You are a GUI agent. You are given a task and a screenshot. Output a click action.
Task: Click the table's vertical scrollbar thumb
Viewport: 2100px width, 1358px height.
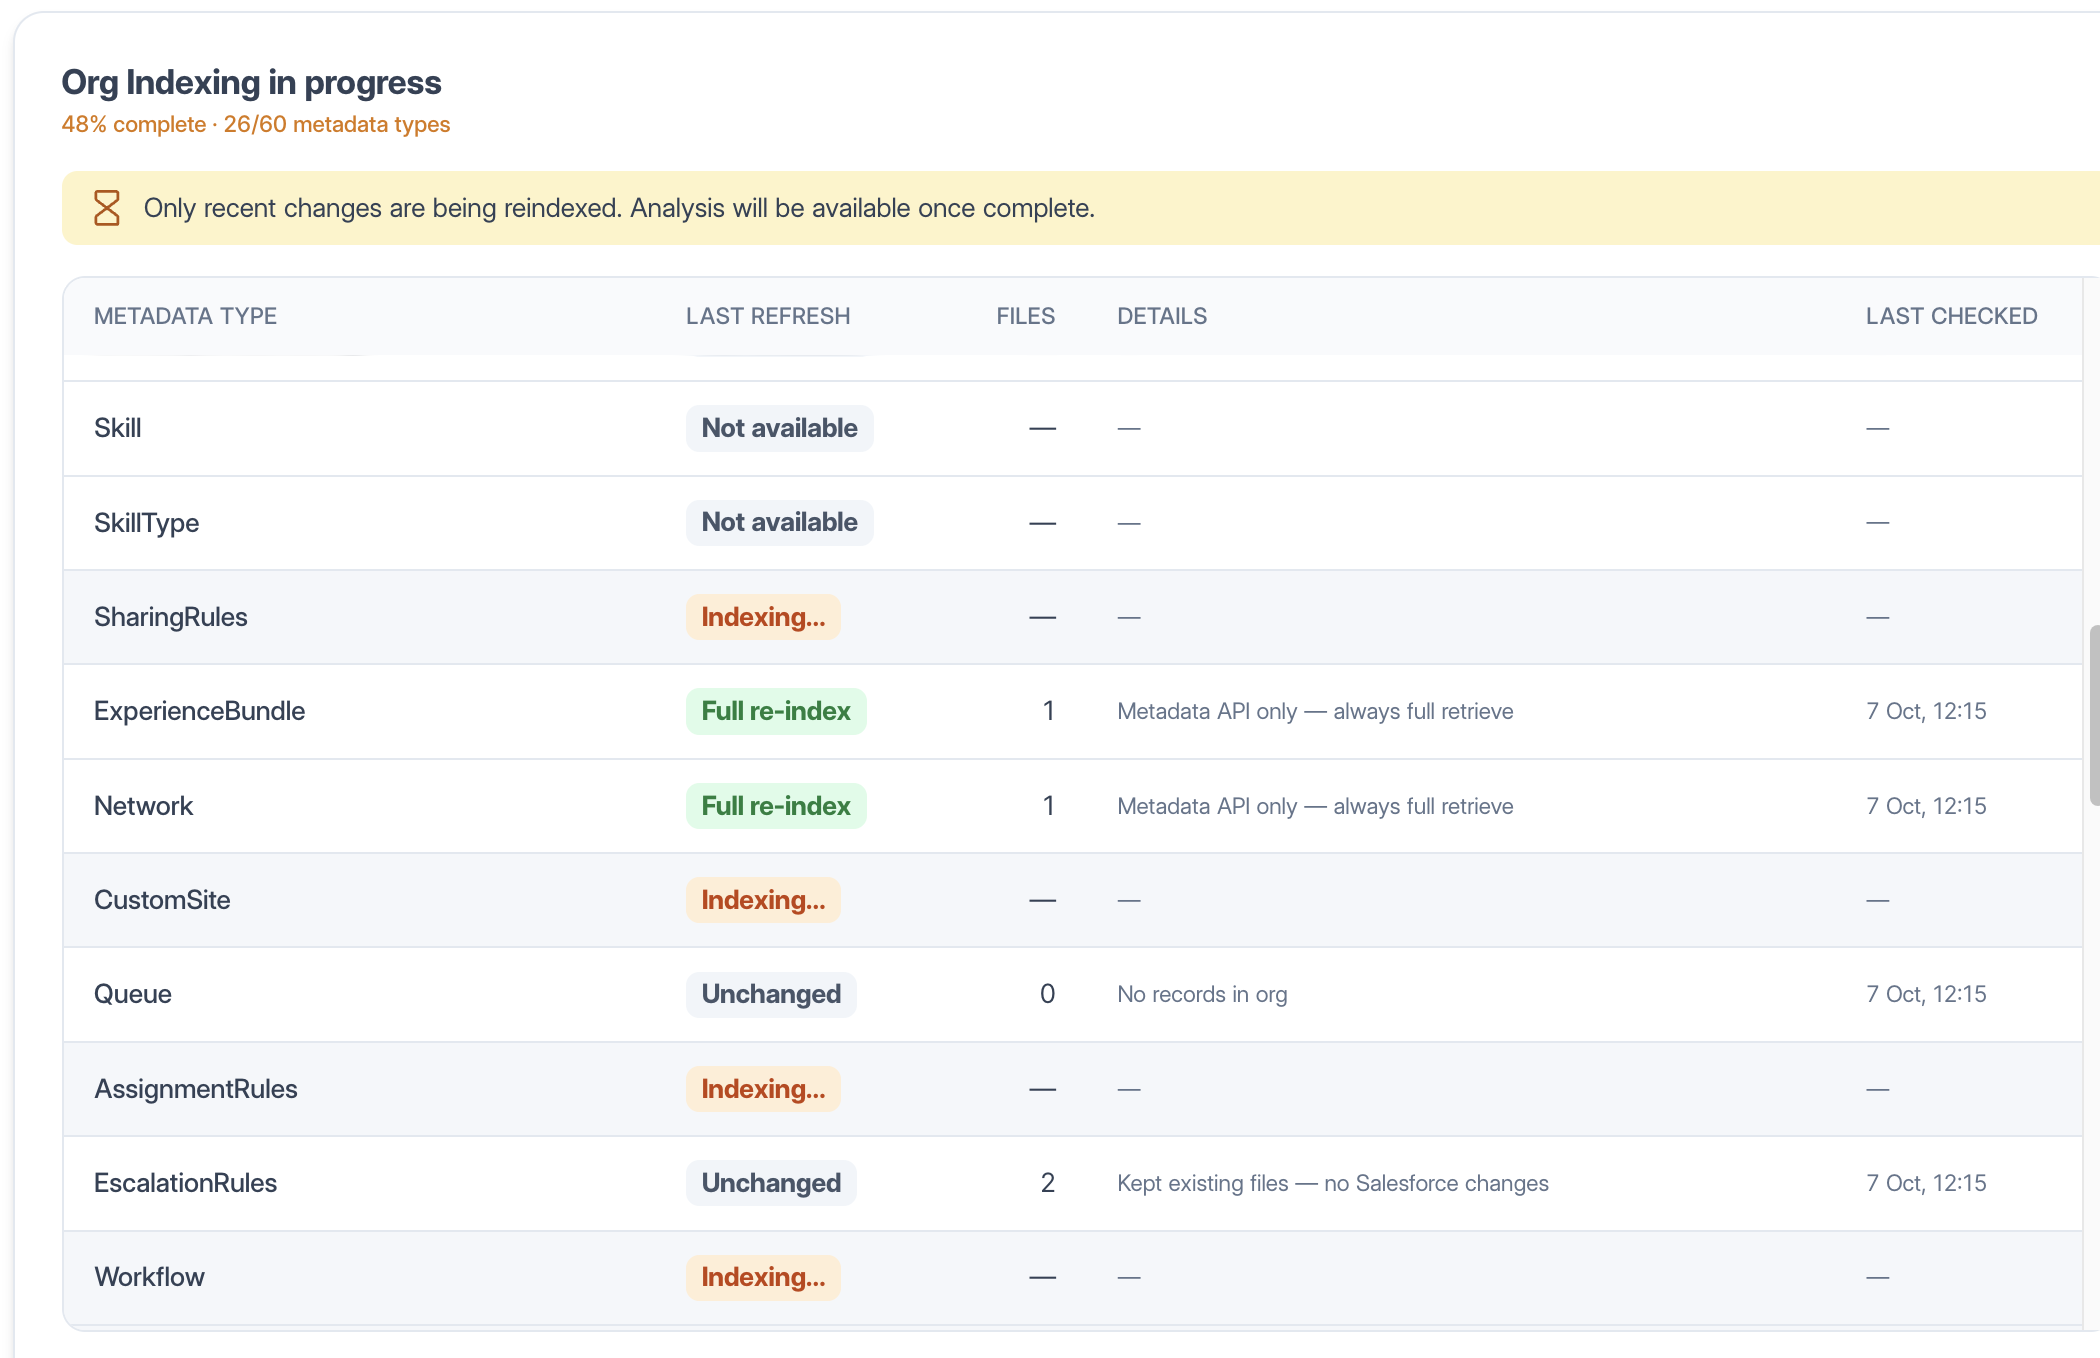coord(2094,715)
